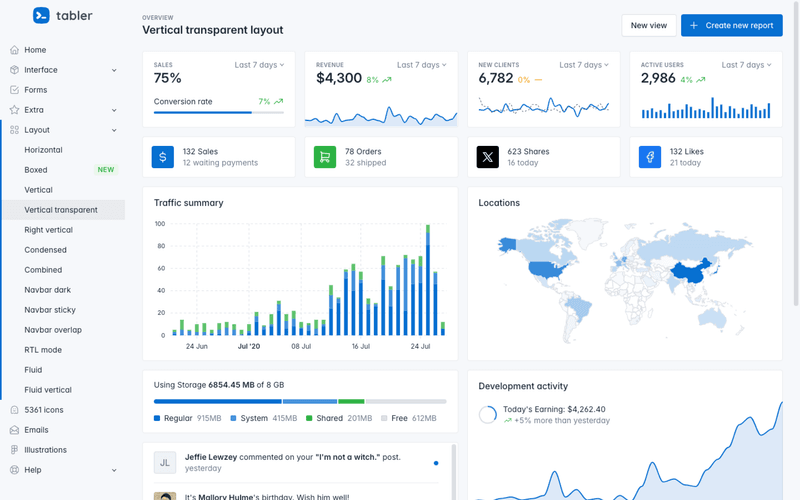This screenshot has height=500, width=800.
Task: Open Navbar sticky layout item
Action: (x=64, y=310)
